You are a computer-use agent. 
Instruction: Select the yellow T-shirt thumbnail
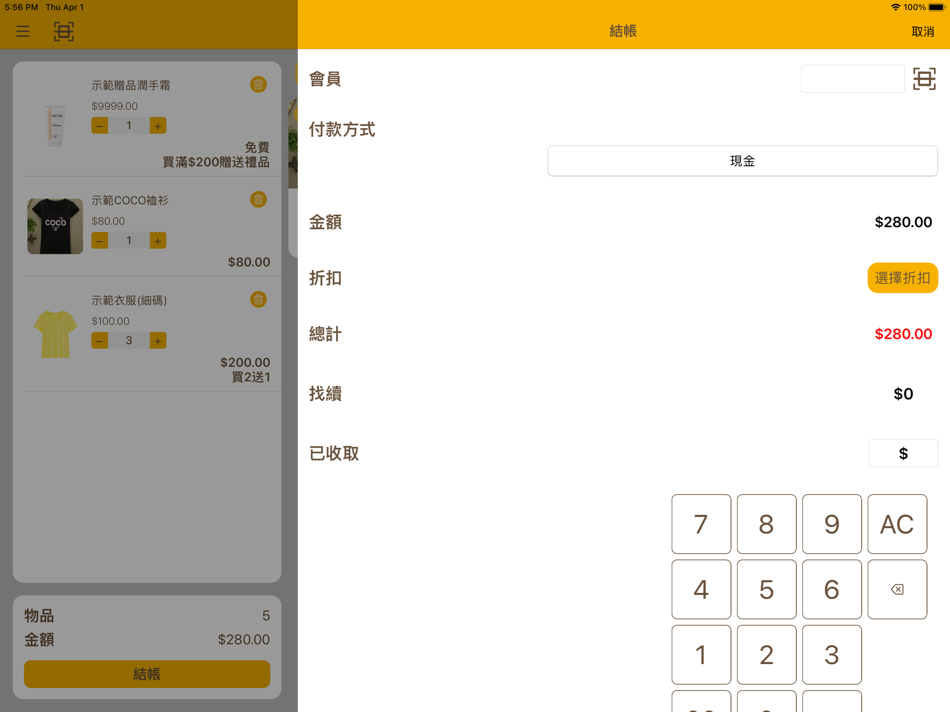55,334
